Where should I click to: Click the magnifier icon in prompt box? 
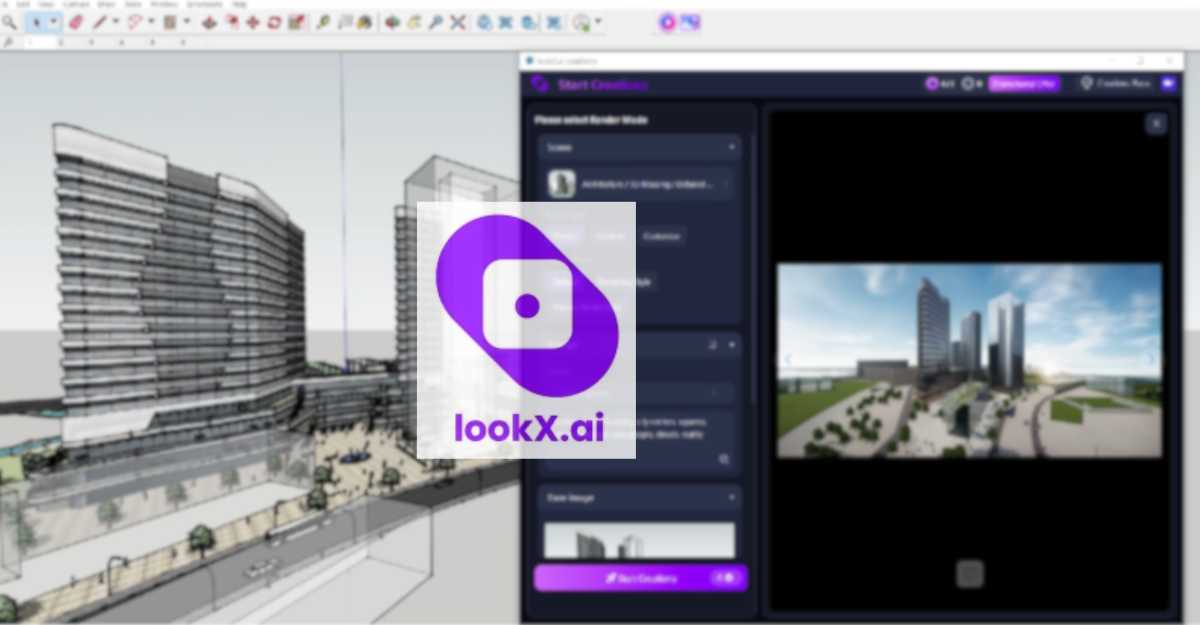[723, 460]
